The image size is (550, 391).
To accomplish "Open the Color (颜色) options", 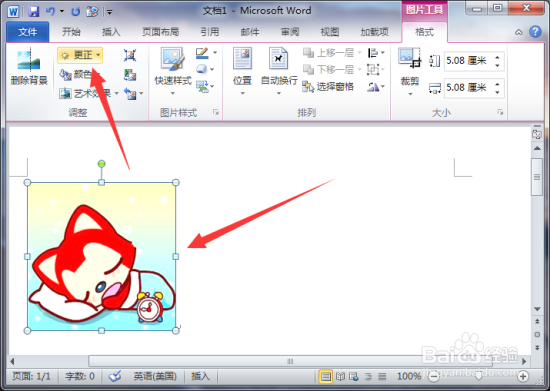I will click(79, 74).
